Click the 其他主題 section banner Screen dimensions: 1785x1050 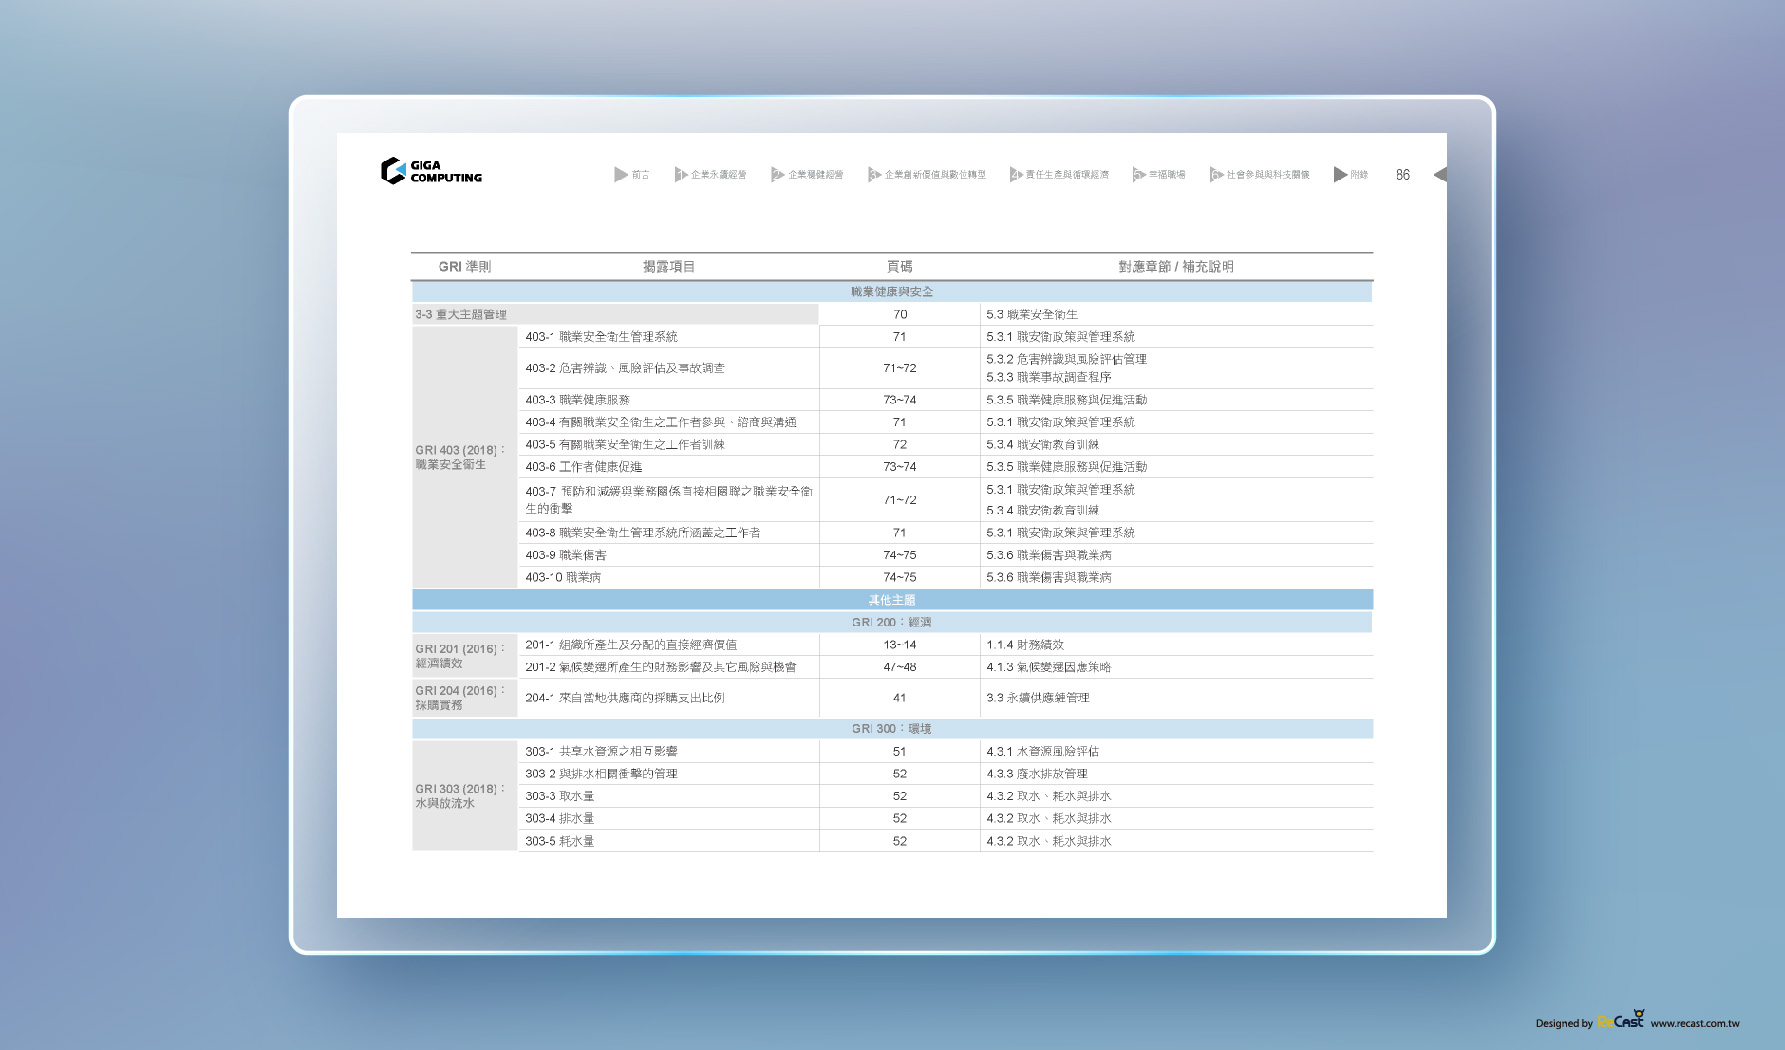coord(892,600)
